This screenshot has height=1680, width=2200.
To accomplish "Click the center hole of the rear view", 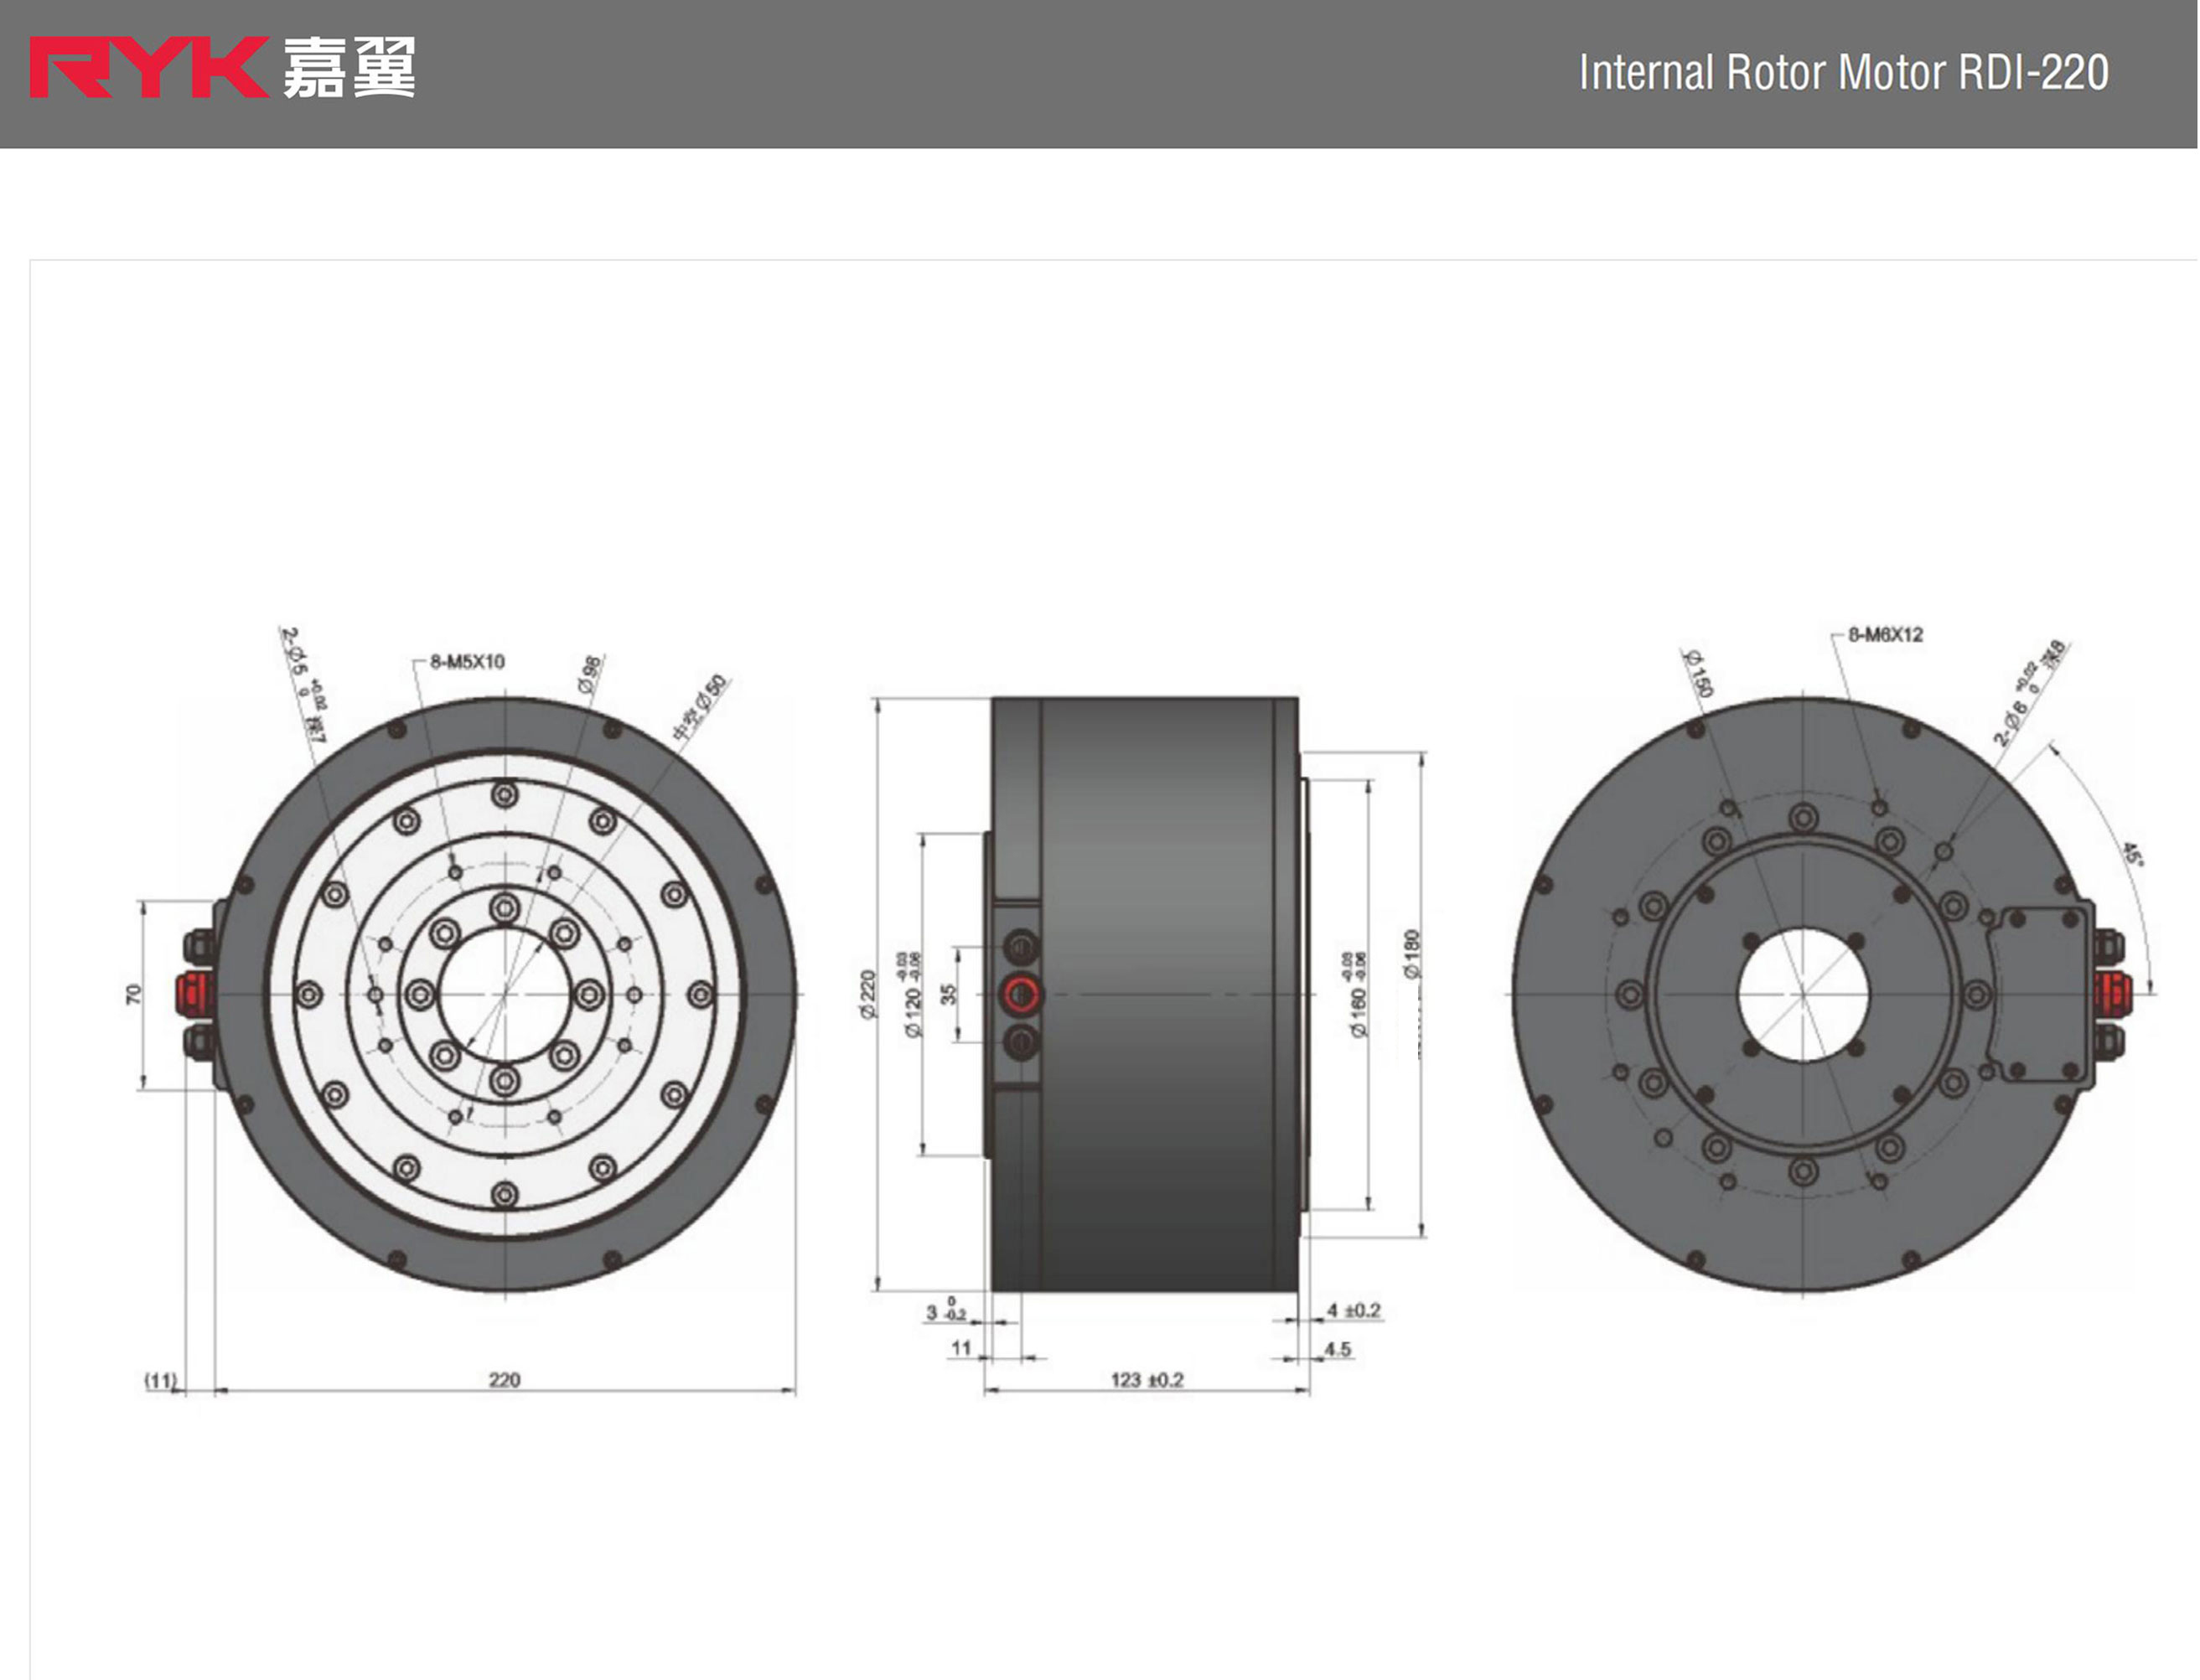I will (1802, 993).
